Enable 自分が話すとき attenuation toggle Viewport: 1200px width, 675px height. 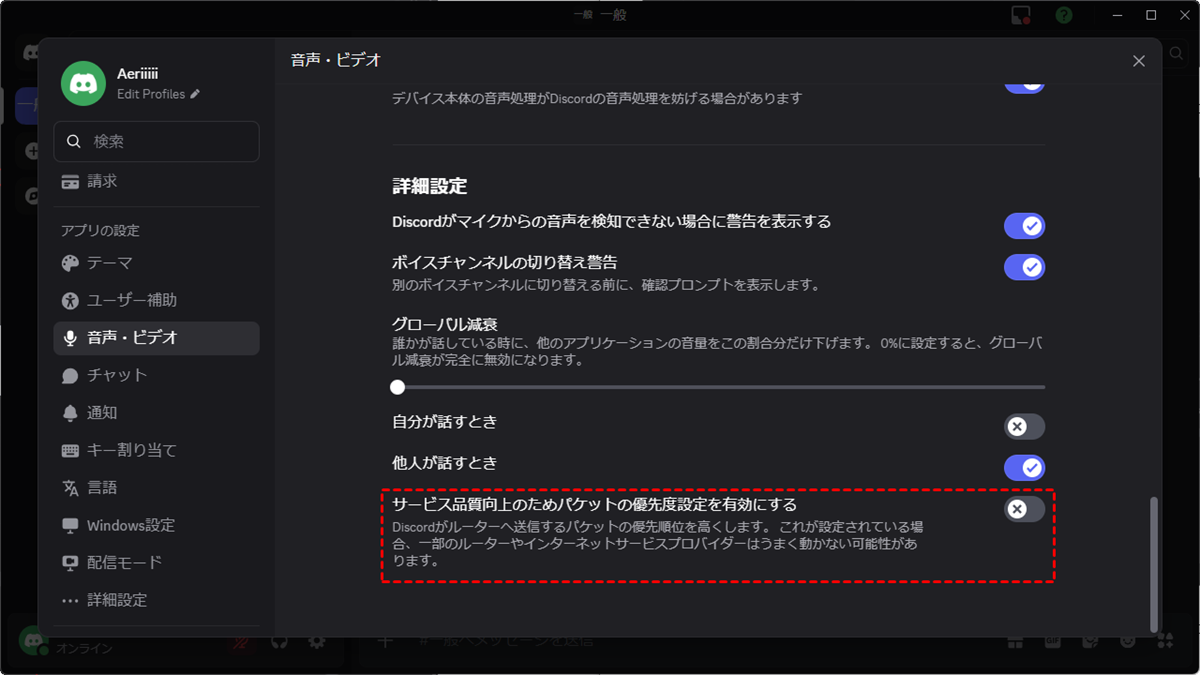(x=1024, y=427)
